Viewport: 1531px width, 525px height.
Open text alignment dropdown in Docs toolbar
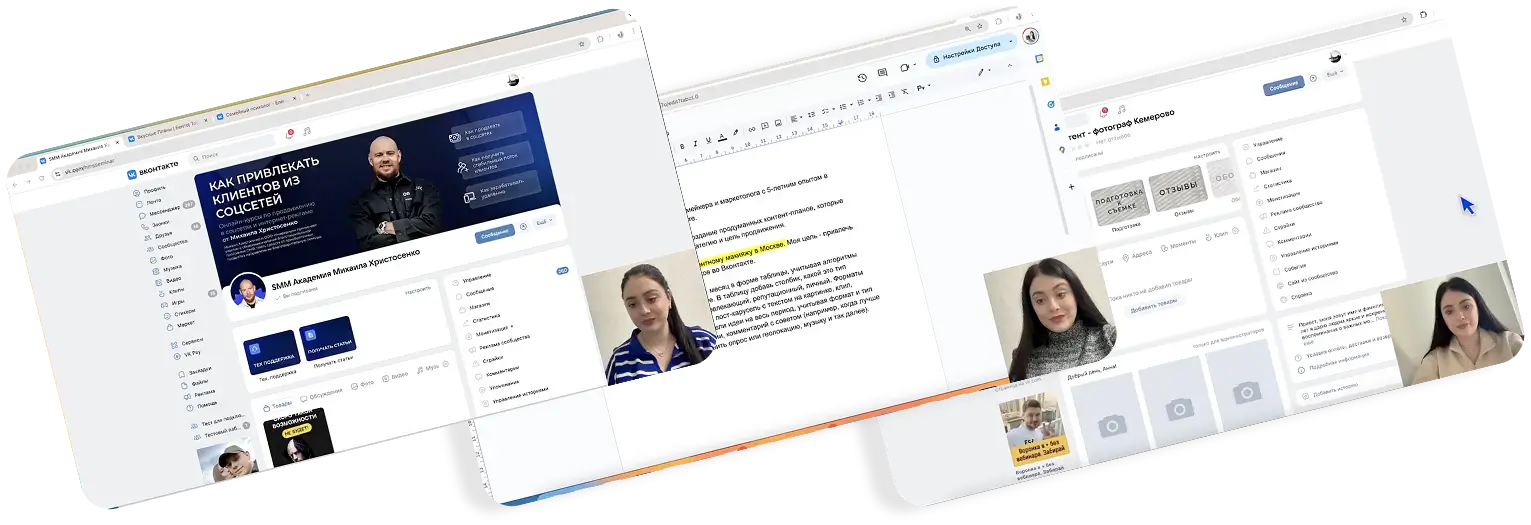(x=797, y=119)
